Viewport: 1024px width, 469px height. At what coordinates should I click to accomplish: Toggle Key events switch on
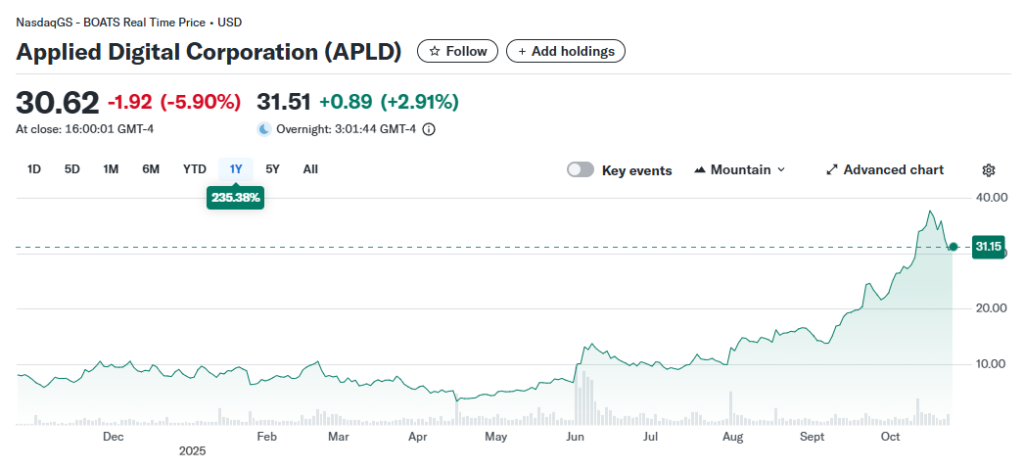click(580, 170)
